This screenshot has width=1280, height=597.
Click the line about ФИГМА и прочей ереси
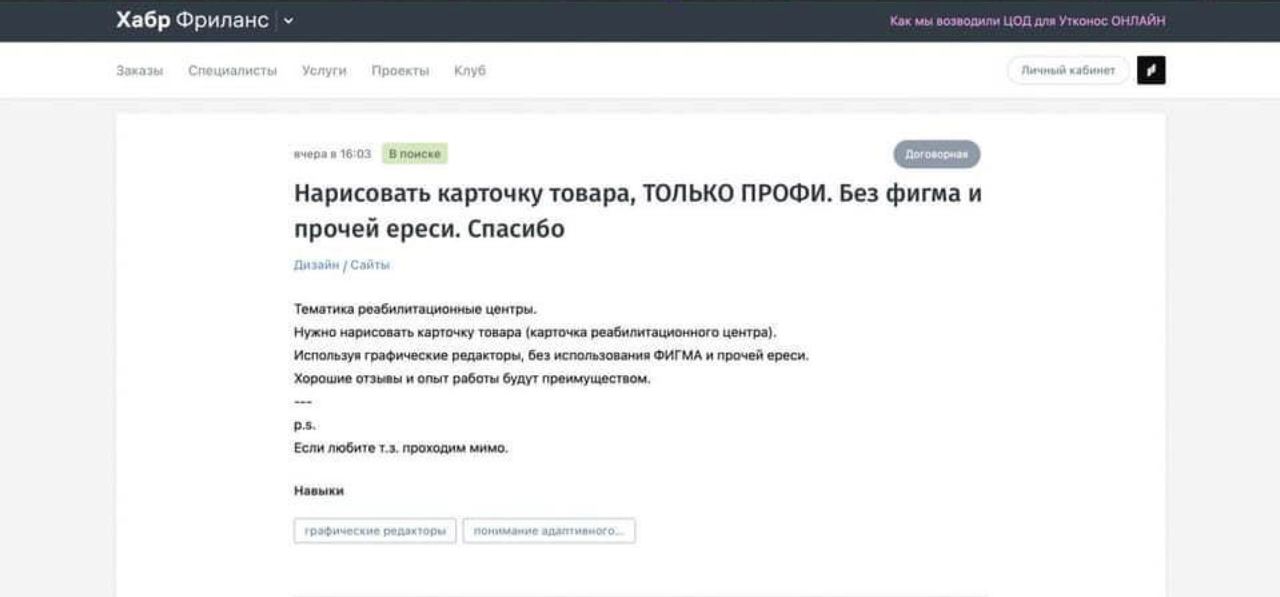[551, 355]
